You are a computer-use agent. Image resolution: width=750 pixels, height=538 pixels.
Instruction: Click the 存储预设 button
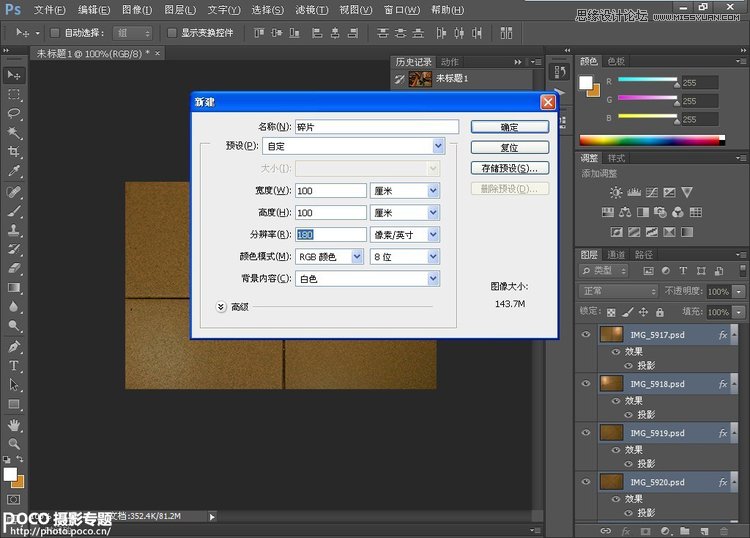click(x=509, y=168)
